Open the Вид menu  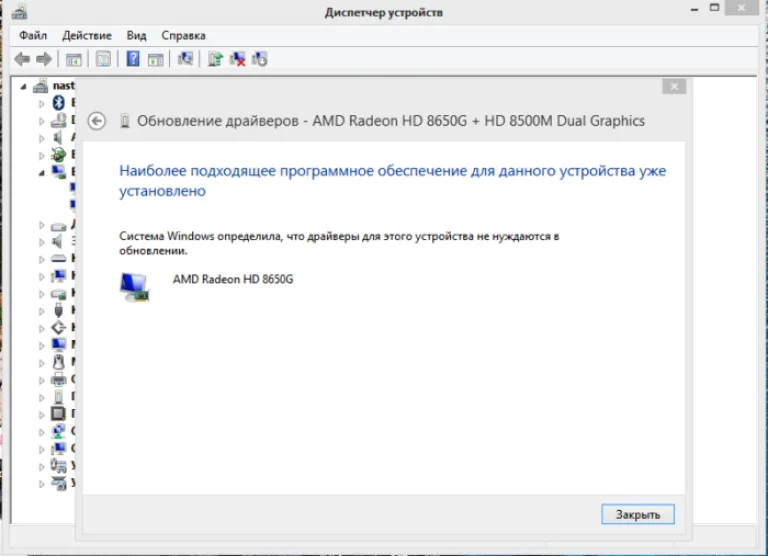(x=136, y=36)
